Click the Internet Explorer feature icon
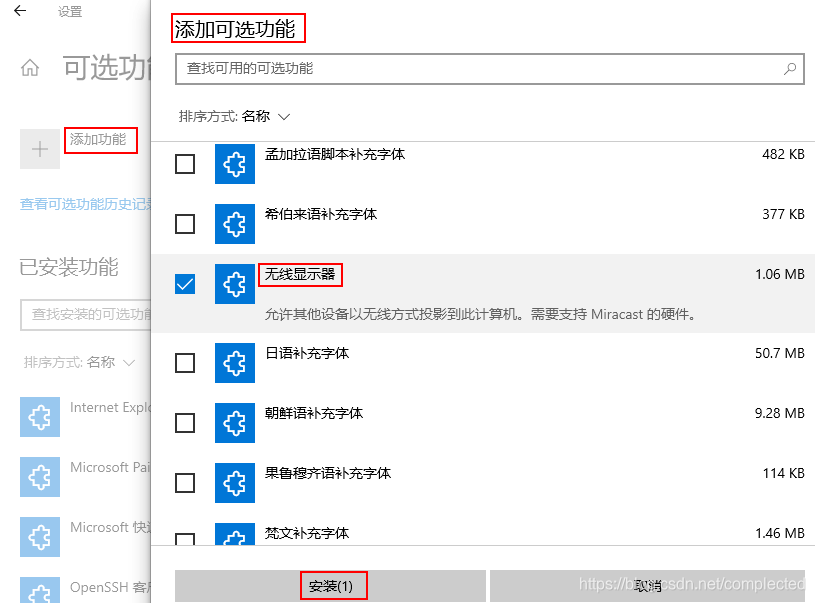Viewport: 815px width, 603px height. [40, 417]
